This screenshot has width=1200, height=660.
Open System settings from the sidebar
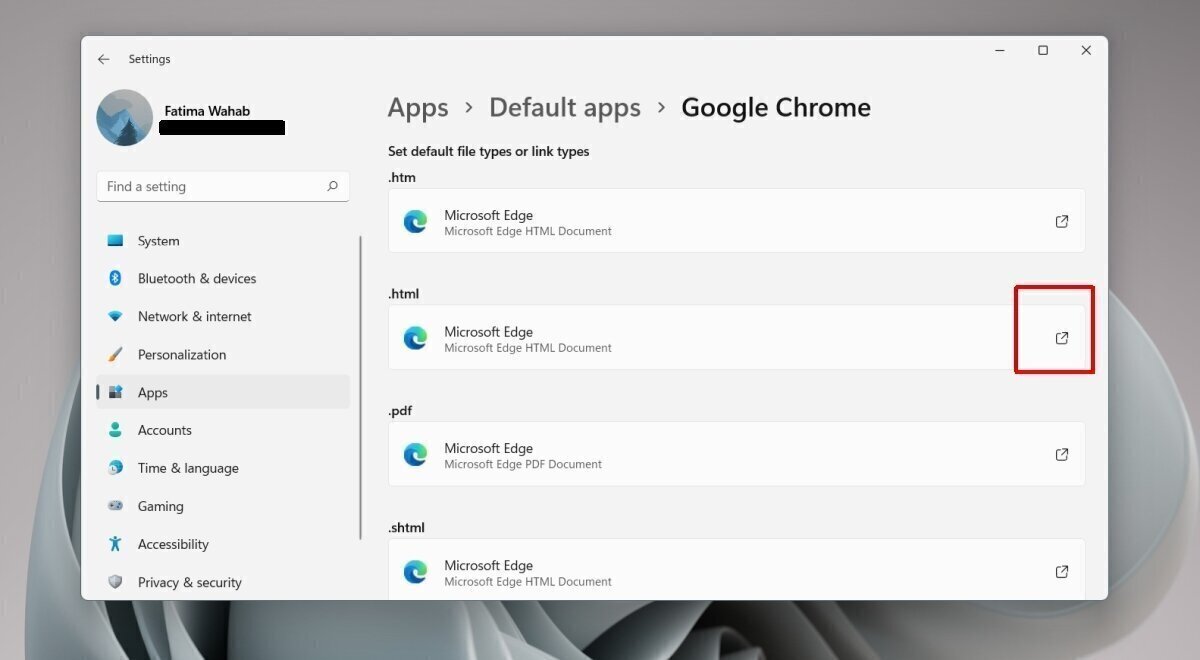[157, 240]
